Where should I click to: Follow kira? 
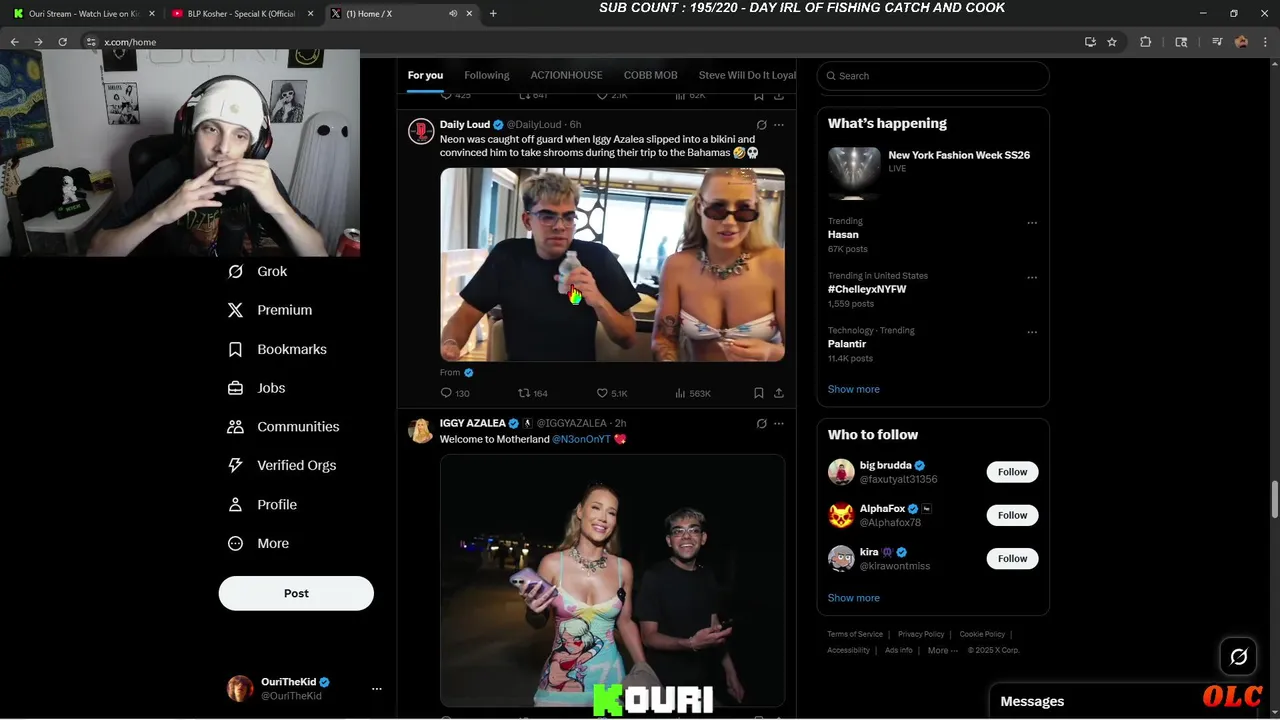pyautogui.click(x=1012, y=558)
